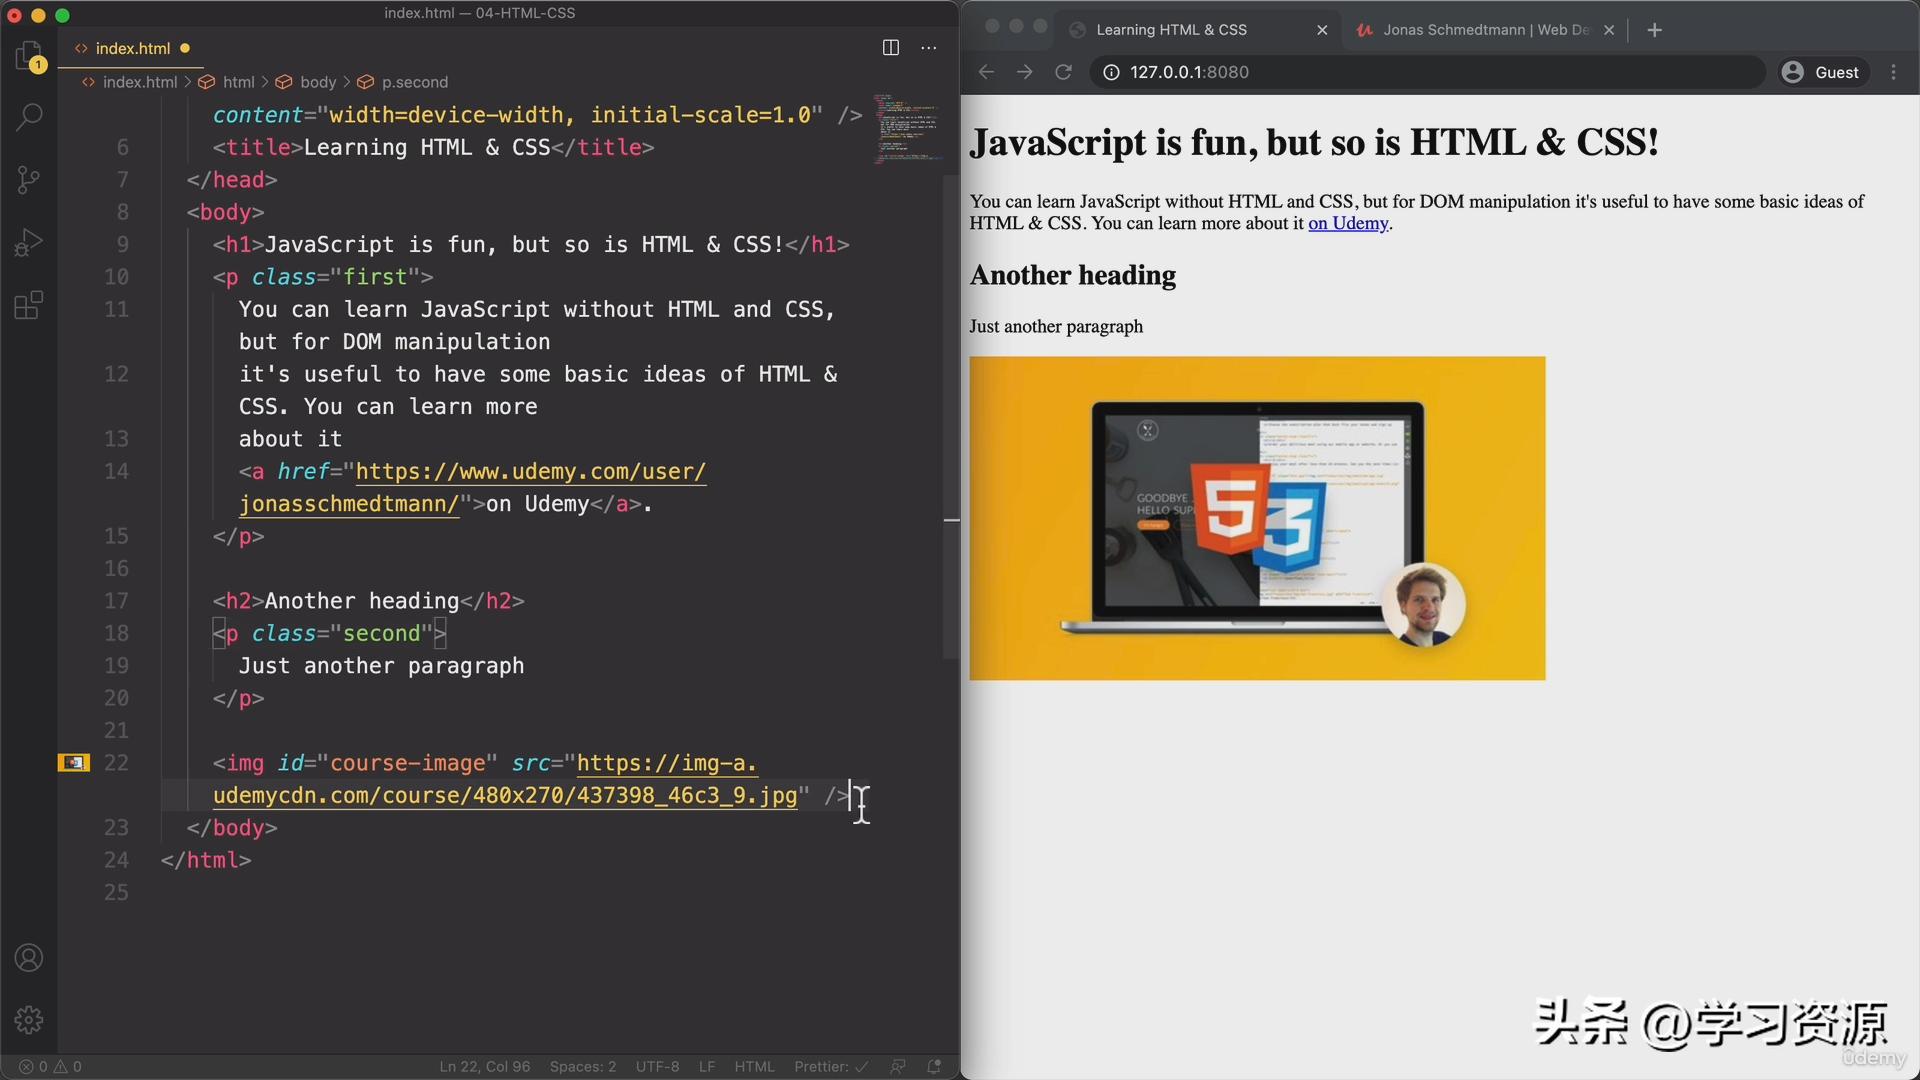Split the editor with the split icon
The image size is (1920, 1080).
point(890,47)
